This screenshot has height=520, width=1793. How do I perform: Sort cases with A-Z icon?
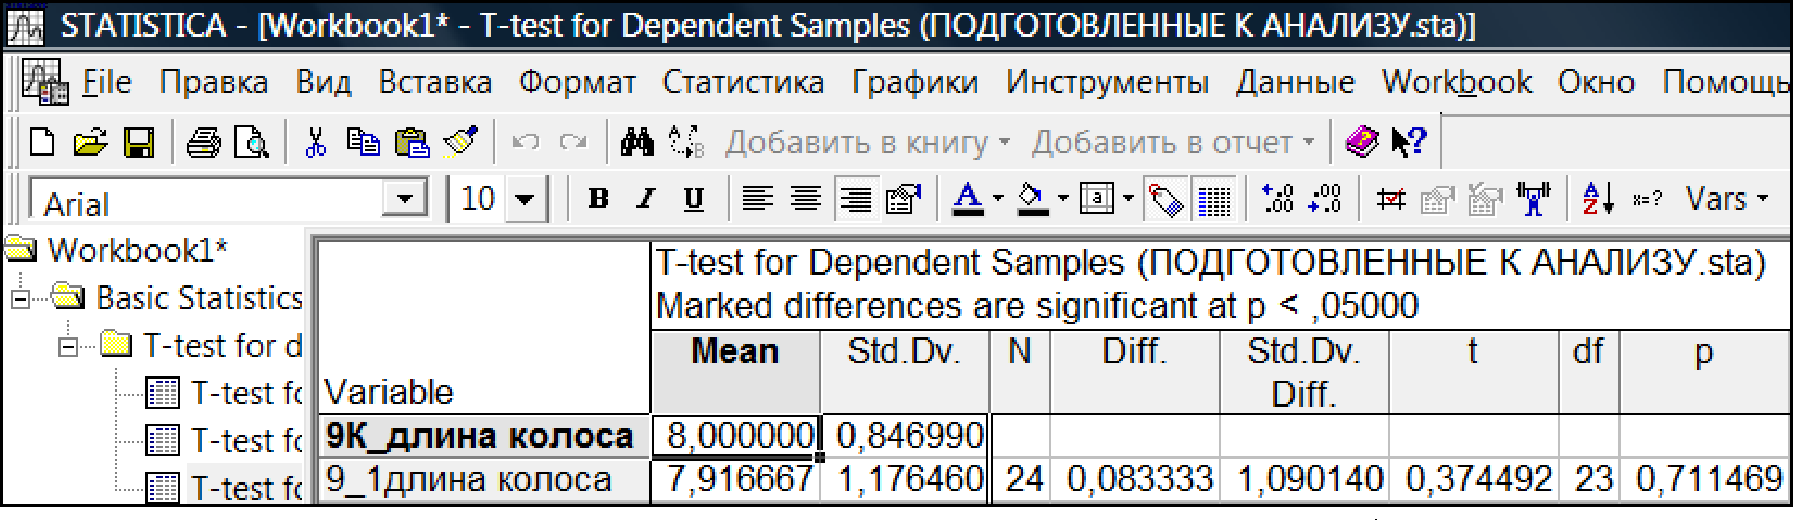point(1597,199)
